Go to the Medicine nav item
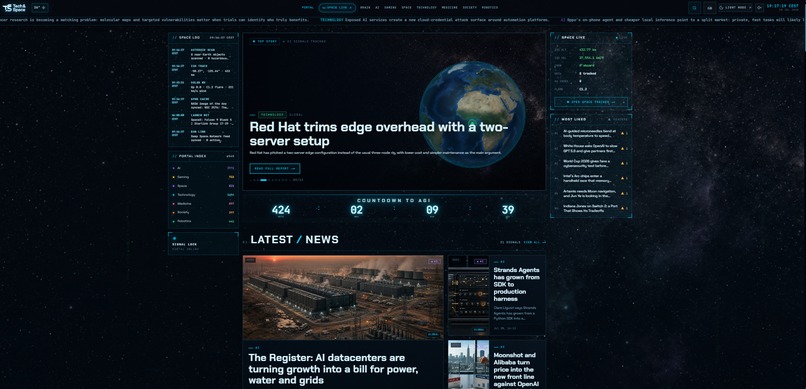 click(x=449, y=8)
